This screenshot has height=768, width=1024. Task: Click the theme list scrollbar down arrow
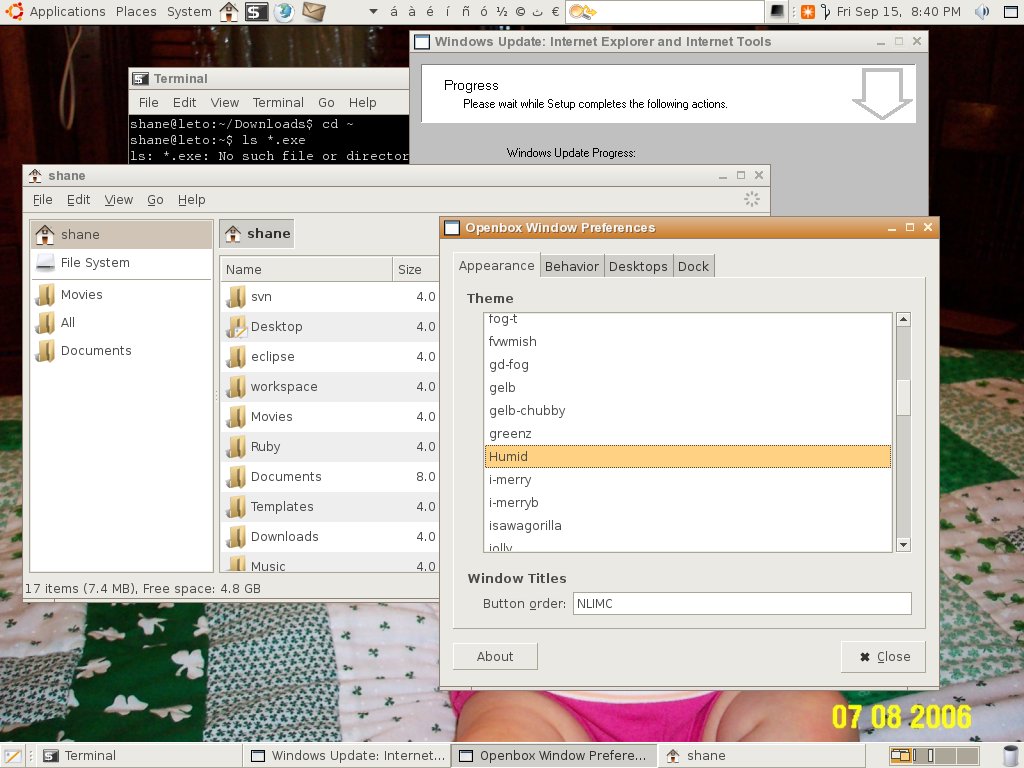(903, 545)
